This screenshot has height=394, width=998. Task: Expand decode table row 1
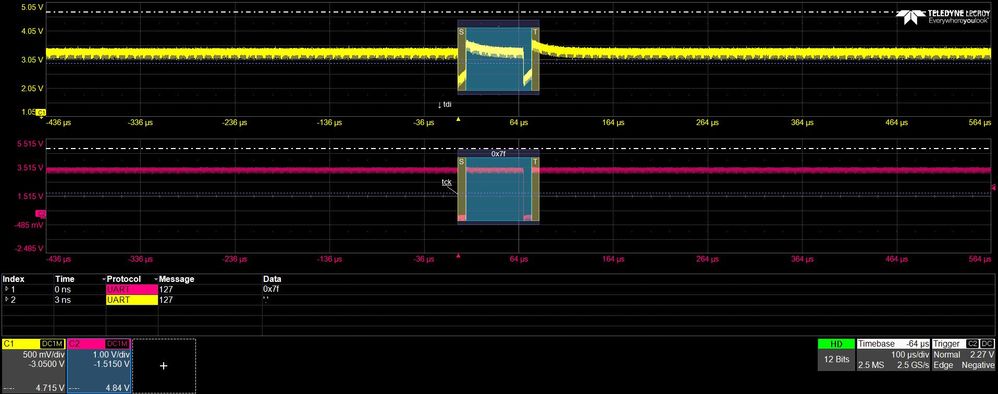coord(8,290)
